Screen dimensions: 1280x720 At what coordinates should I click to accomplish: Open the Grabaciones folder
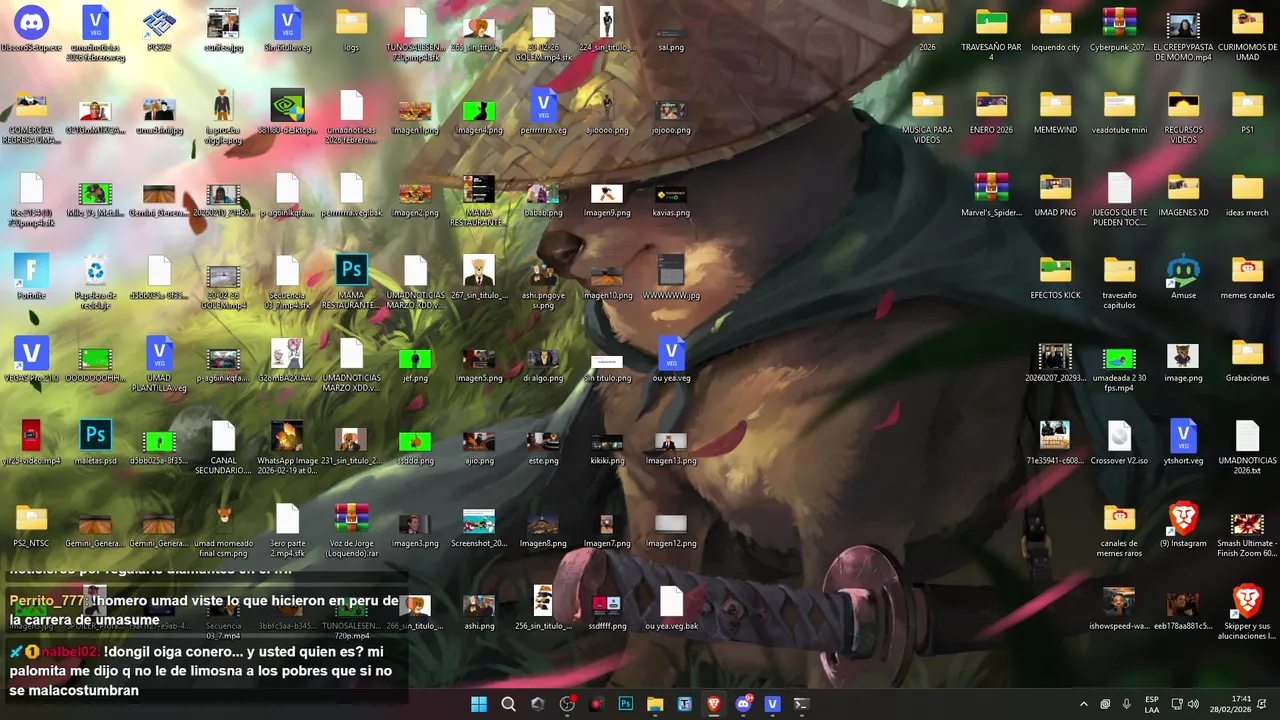pyautogui.click(x=1247, y=360)
